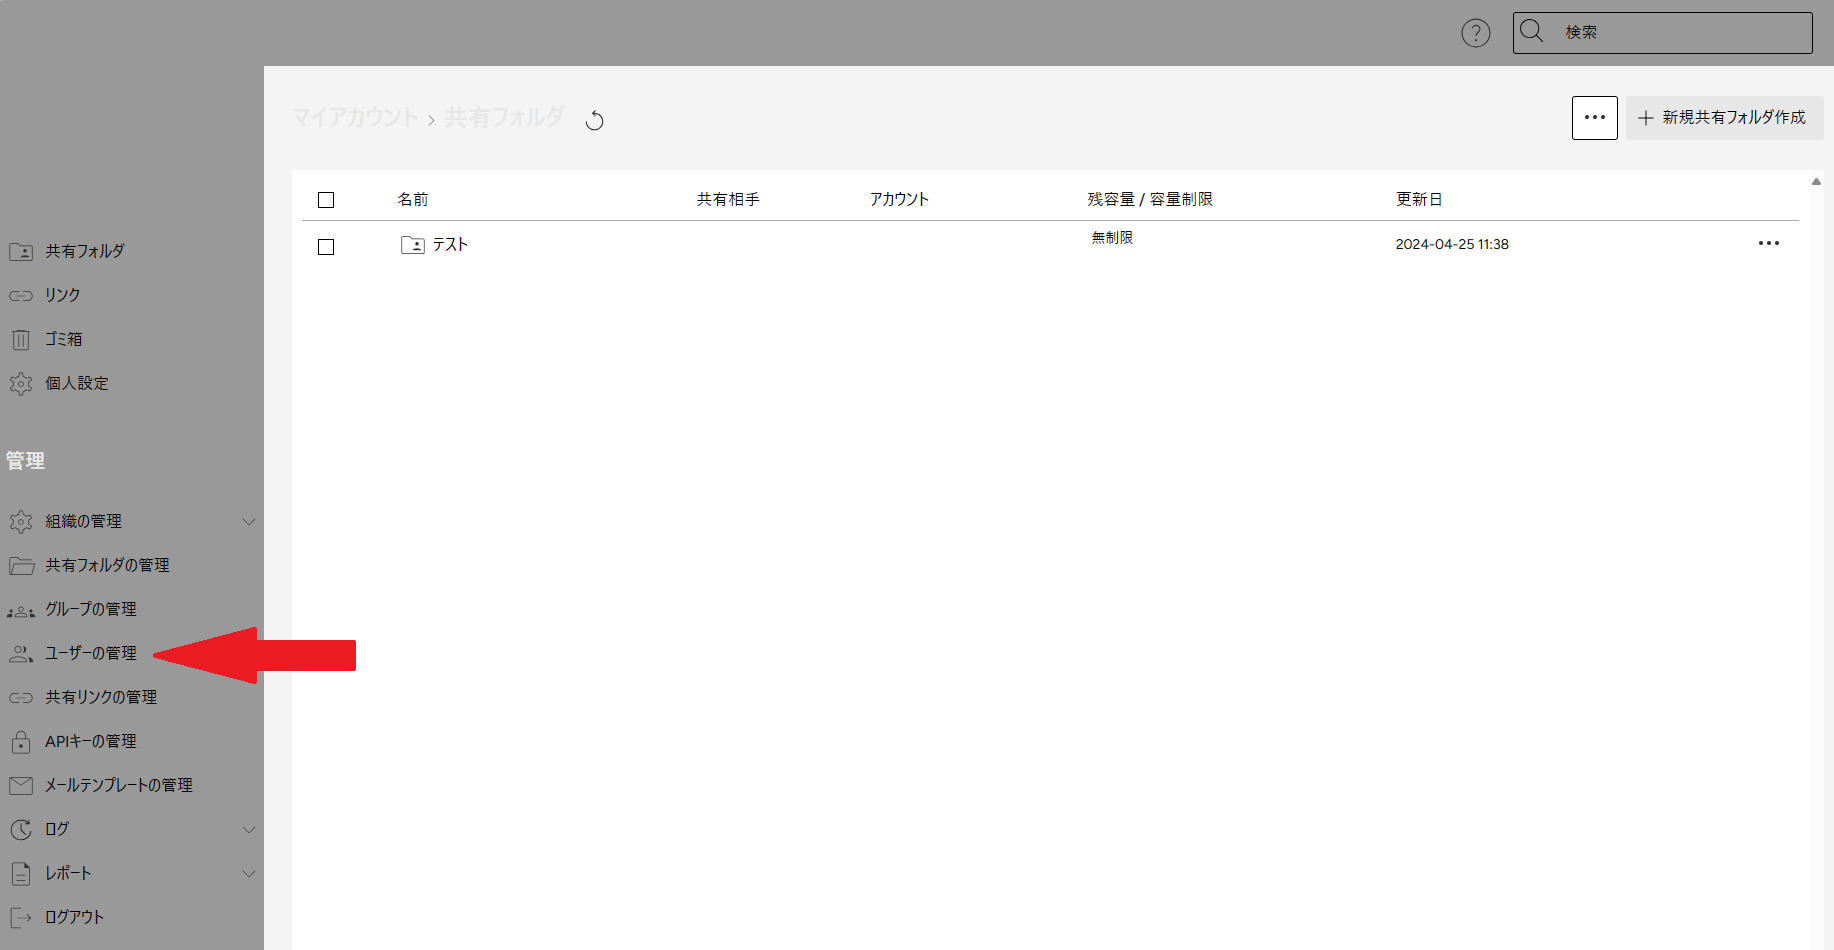Sort by the 更新日 column header
This screenshot has height=950, width=1834.
1419,200
